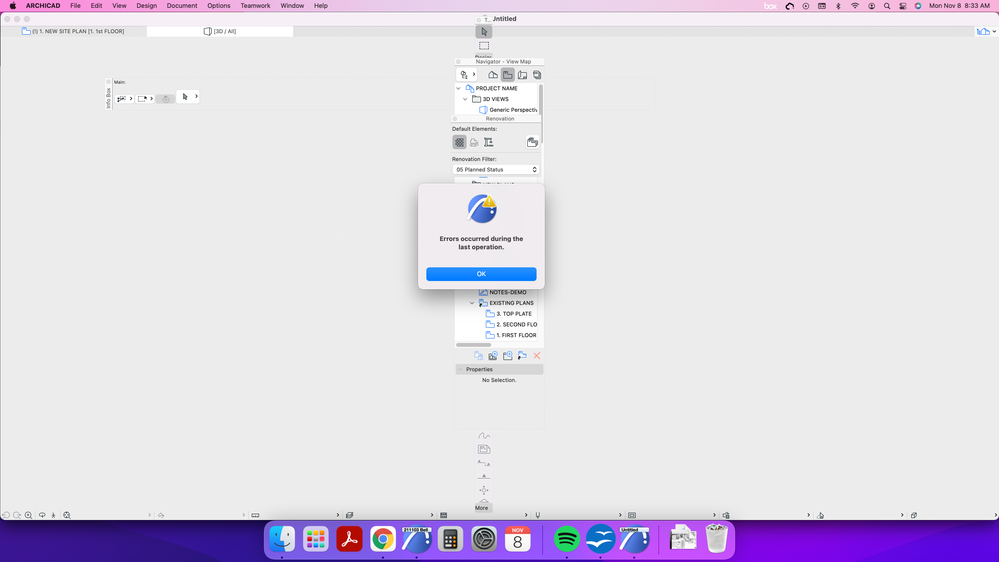Open Calculator from the Dock
The image size is (999, 562).
450,539
